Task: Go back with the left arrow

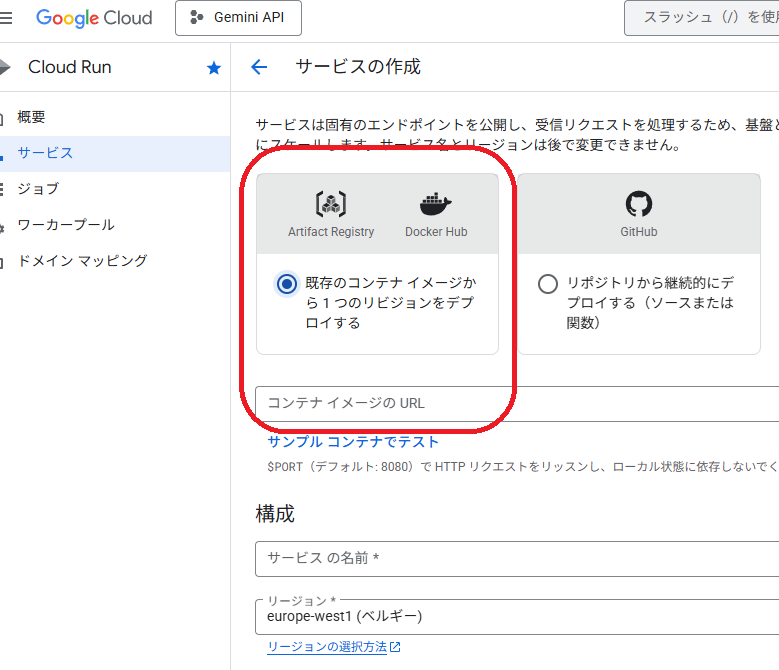Action: click(x=259, y=67)
